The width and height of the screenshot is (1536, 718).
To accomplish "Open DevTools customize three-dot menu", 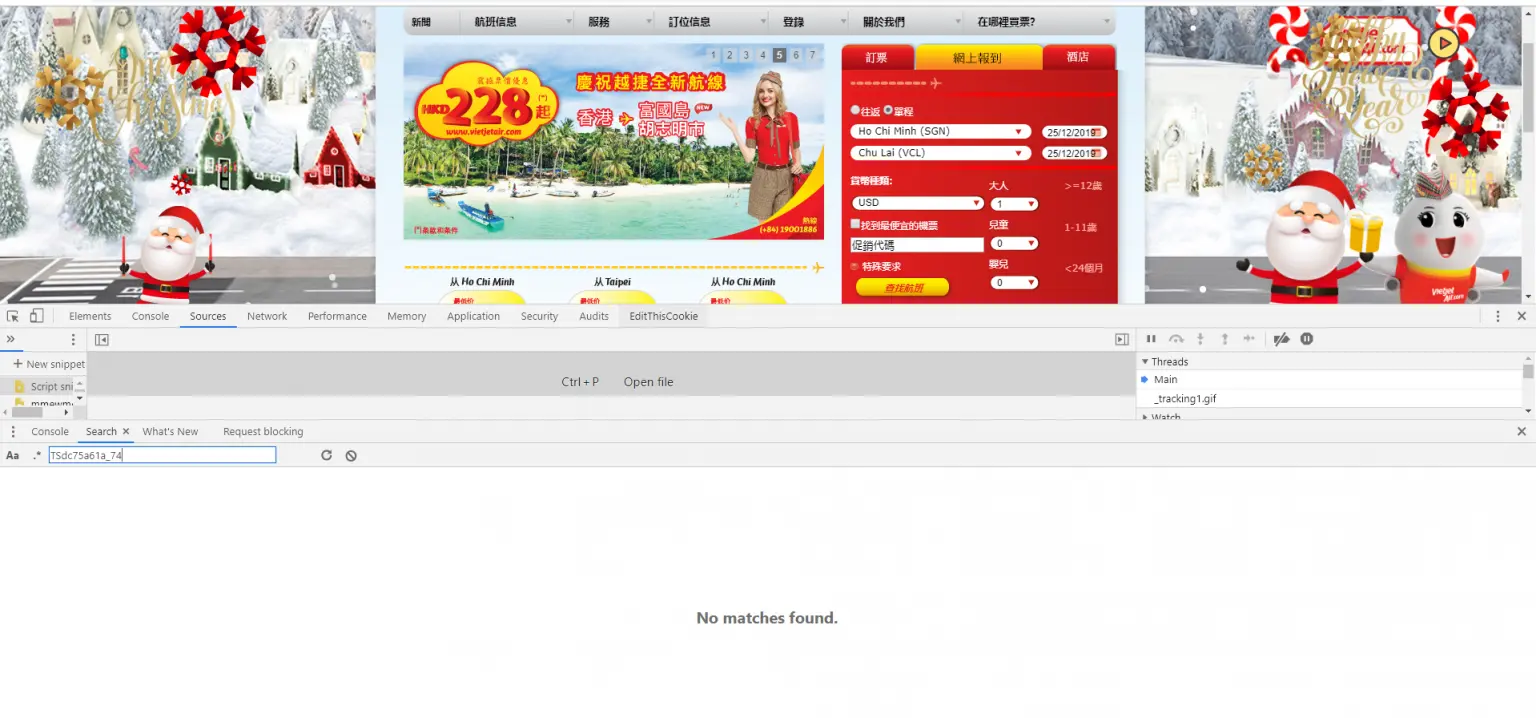I will [x=1497, y=316].
